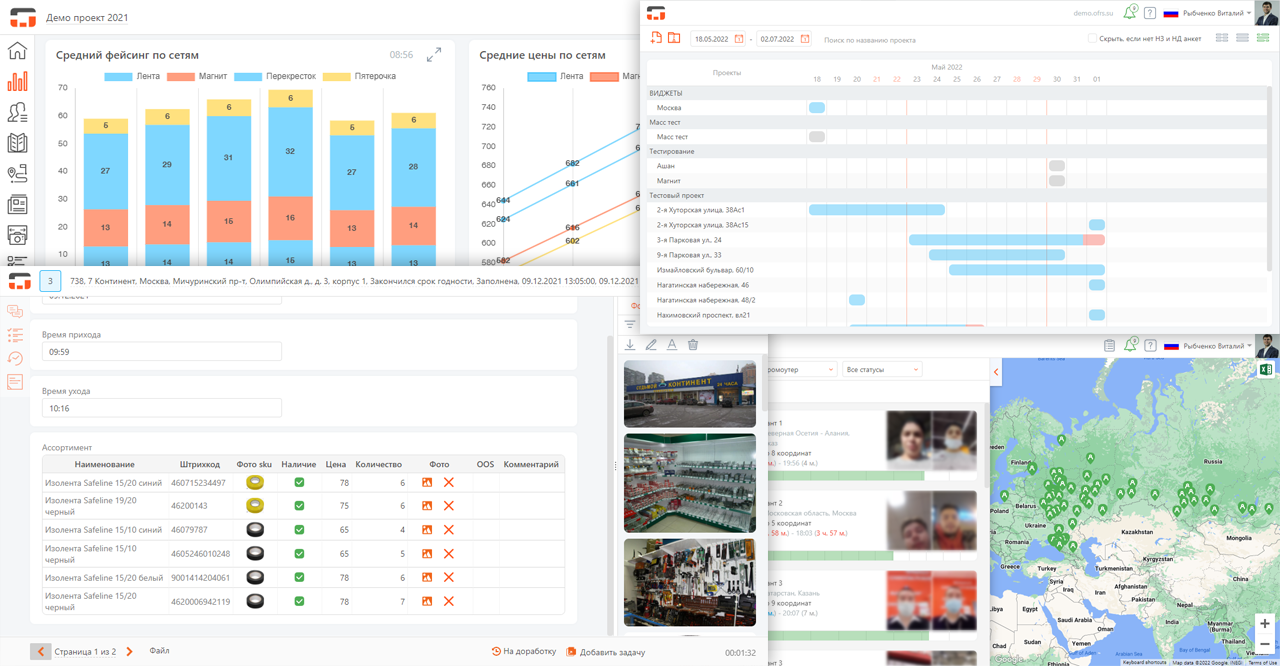Click the open book sidebar icon
1280x666 pixels.
(17, 143)
